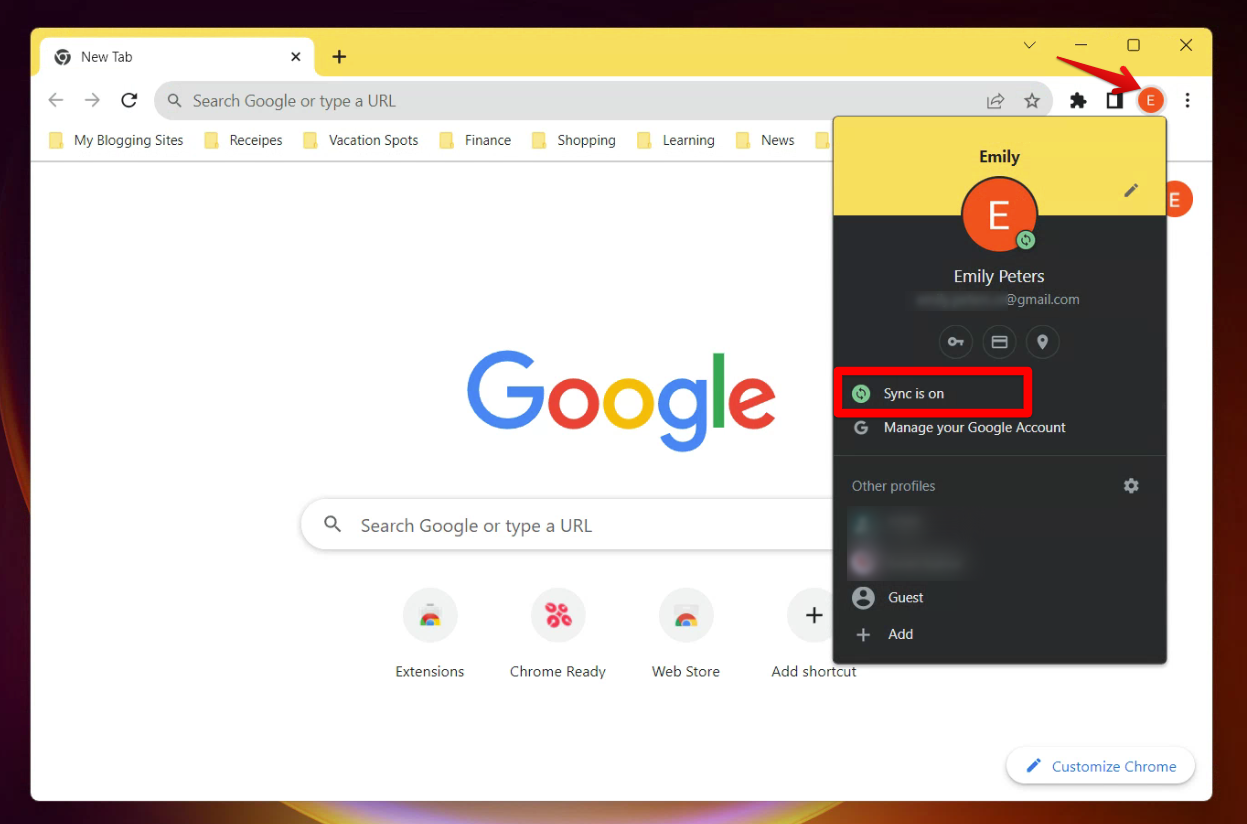Open payment methods card icon
1247x824 pixels.
click(999, 342)
